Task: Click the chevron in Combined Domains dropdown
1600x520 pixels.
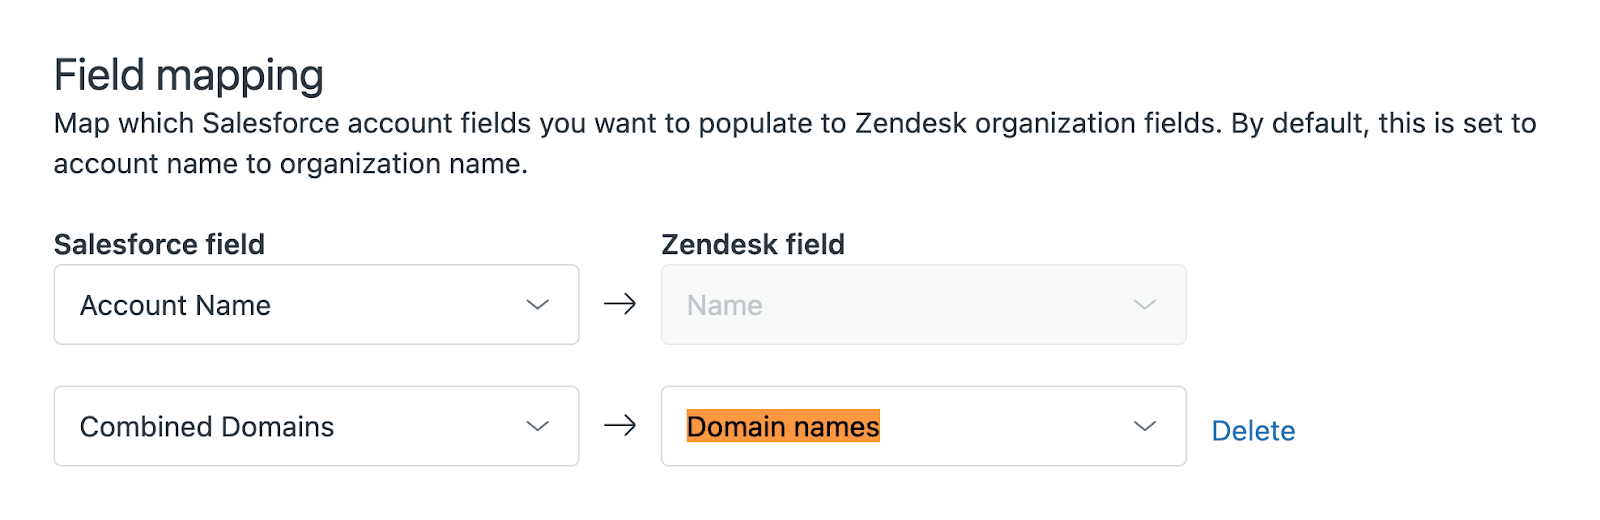Action: pyautogui.click(x=538, y=427)
